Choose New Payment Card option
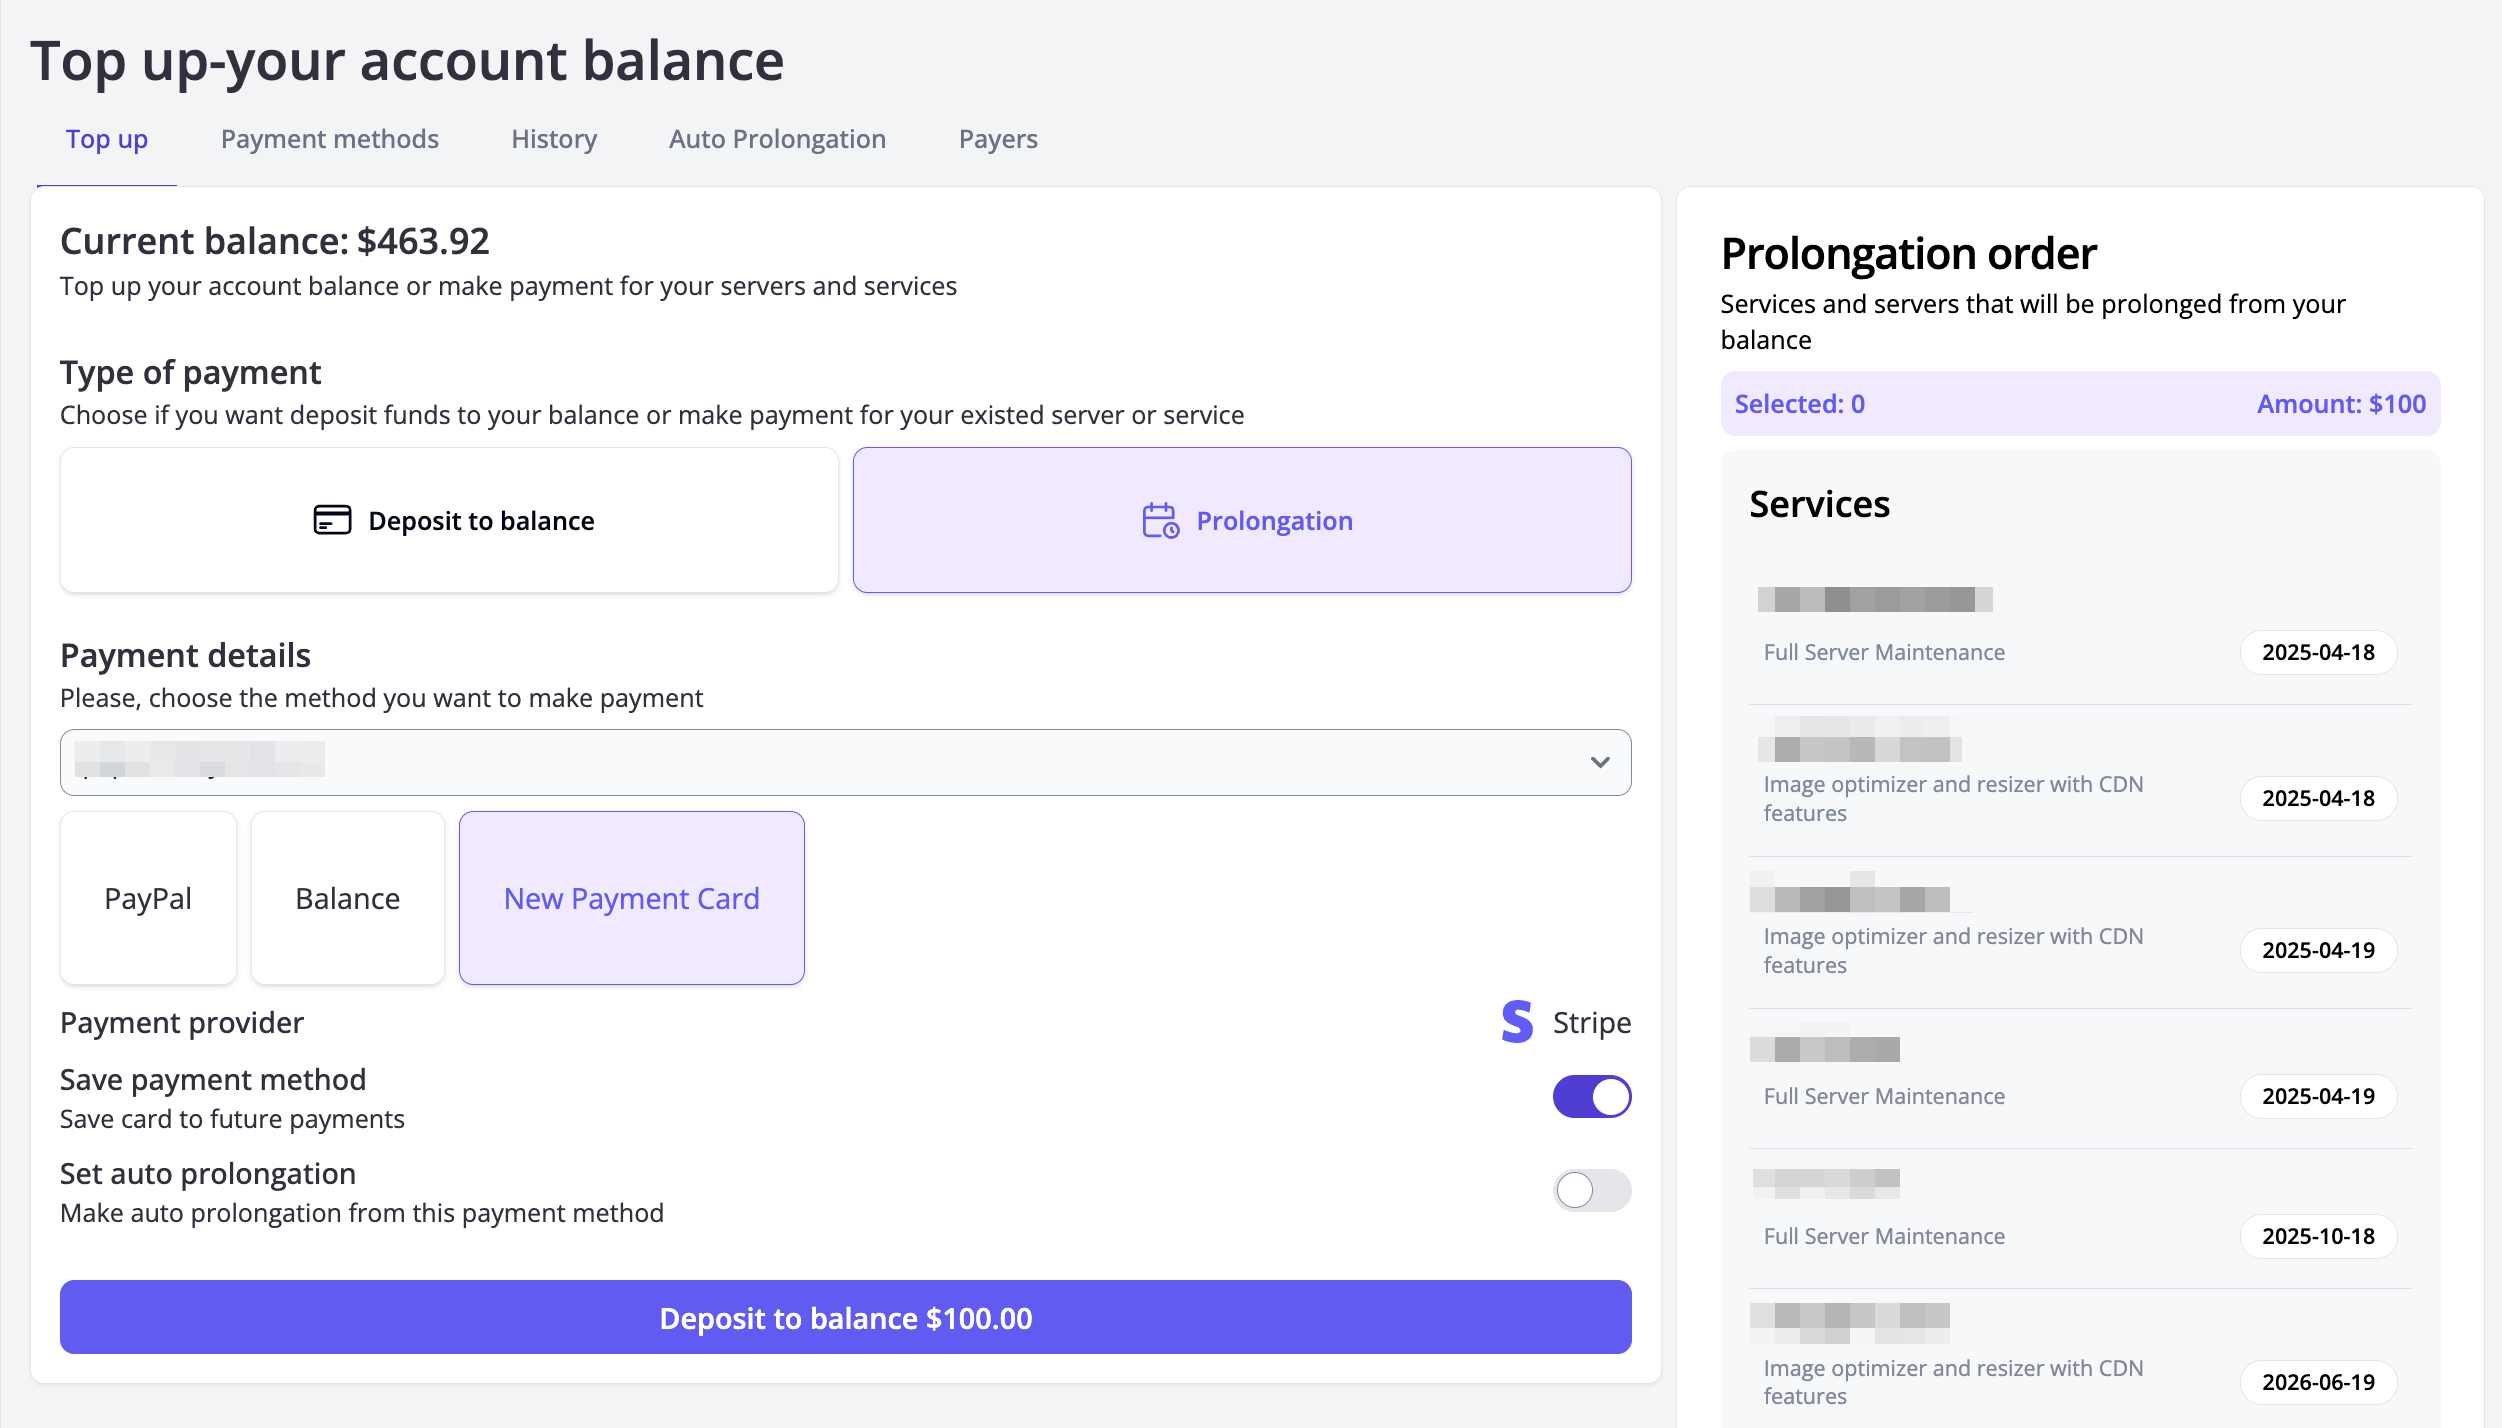The image size is (2502, 1428). click(631, 898)
